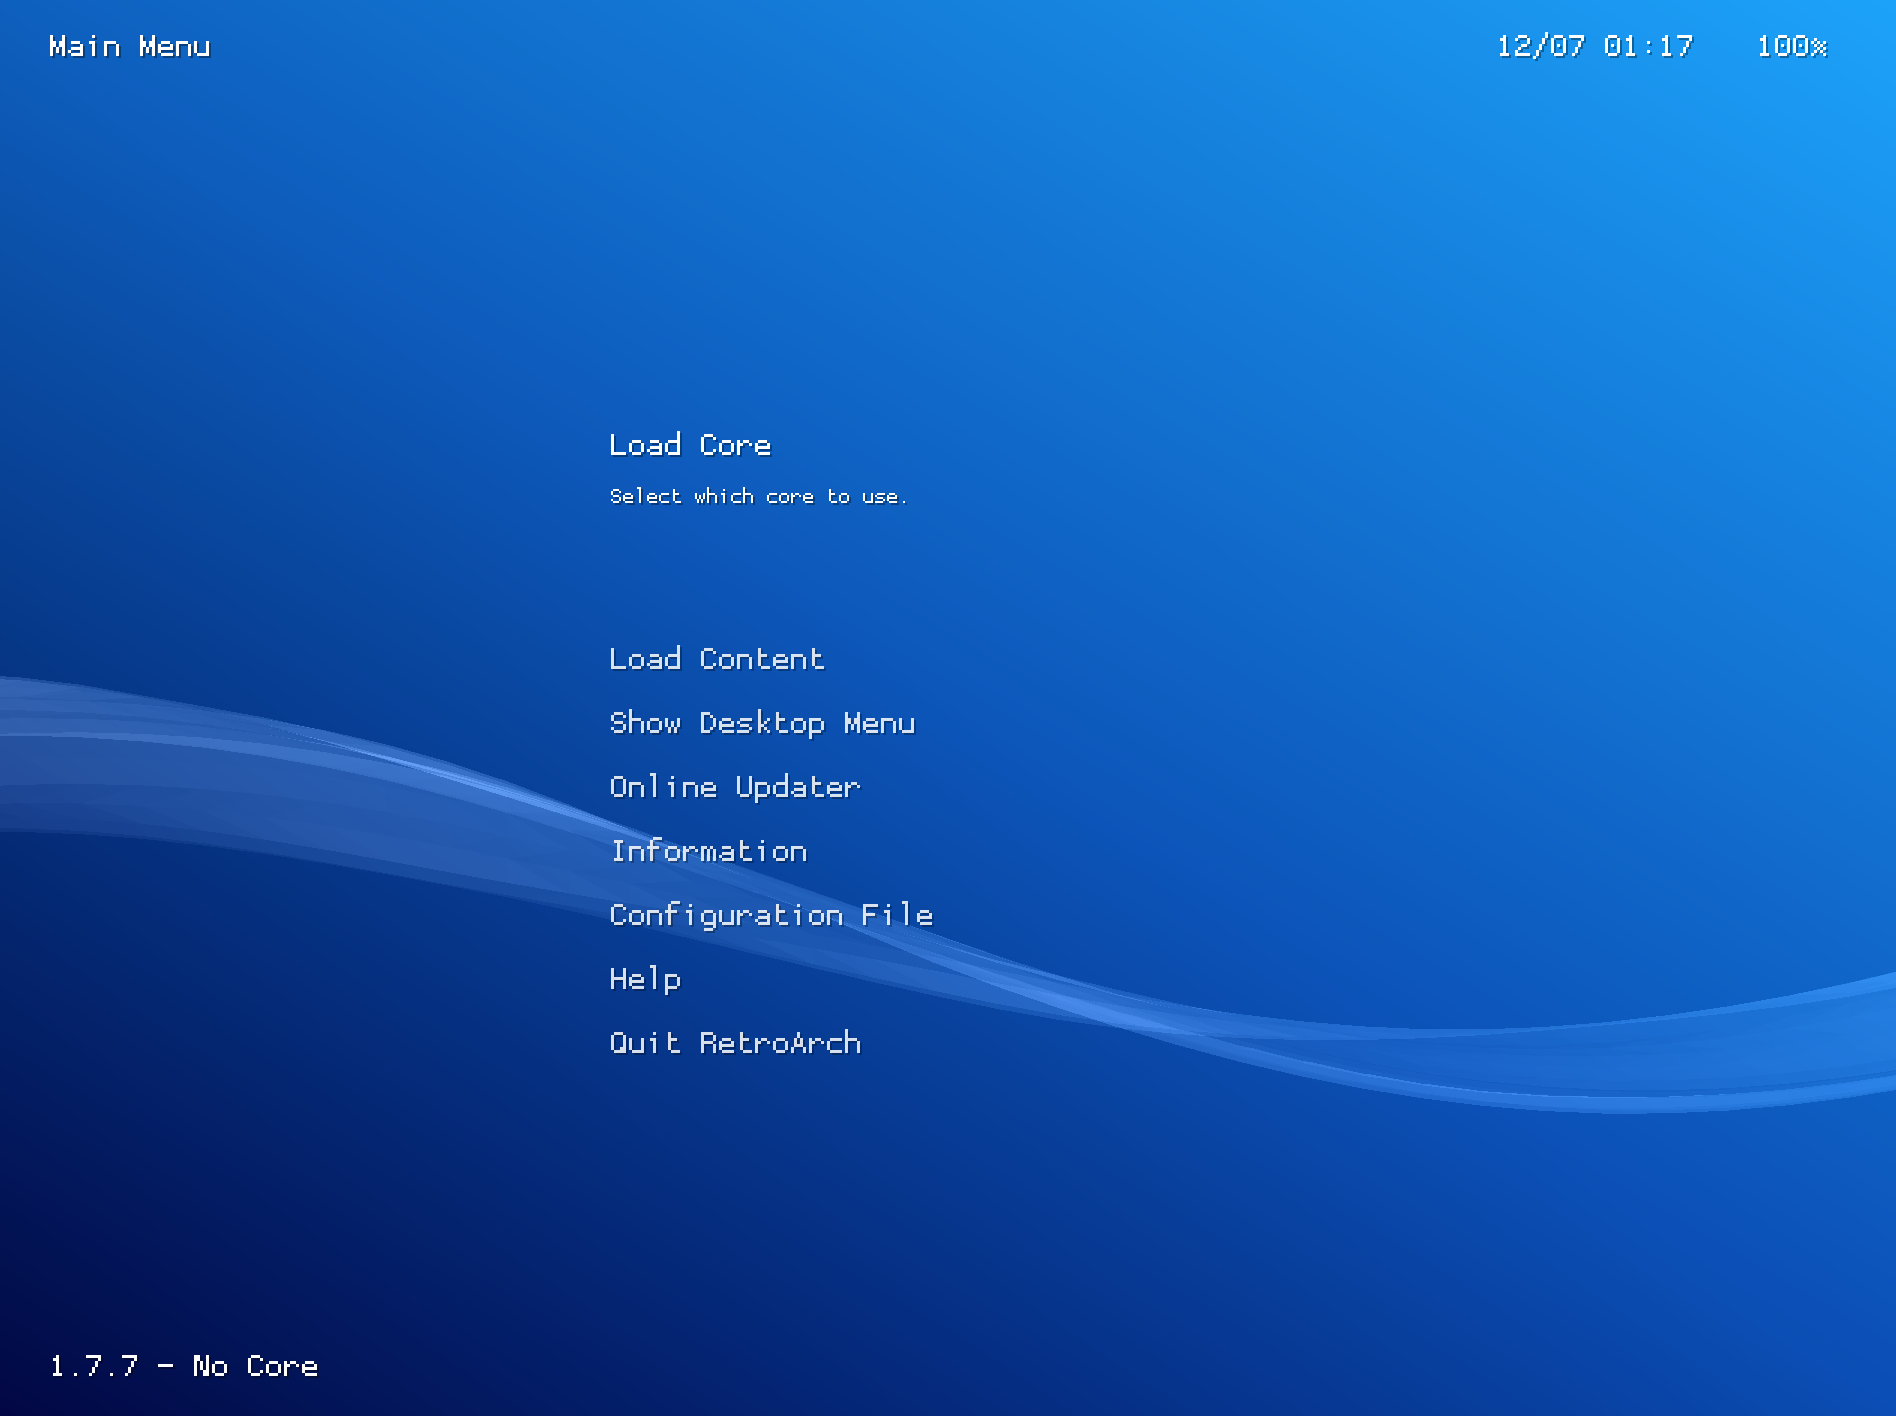Click the 12/07 01:17 date and time

point(1595,46)
